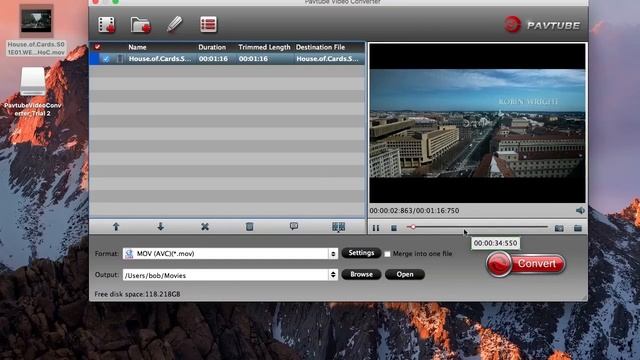640x360 pixels.
Task: Remove the selected item with X icon
Action: click(x=205, y=227)
